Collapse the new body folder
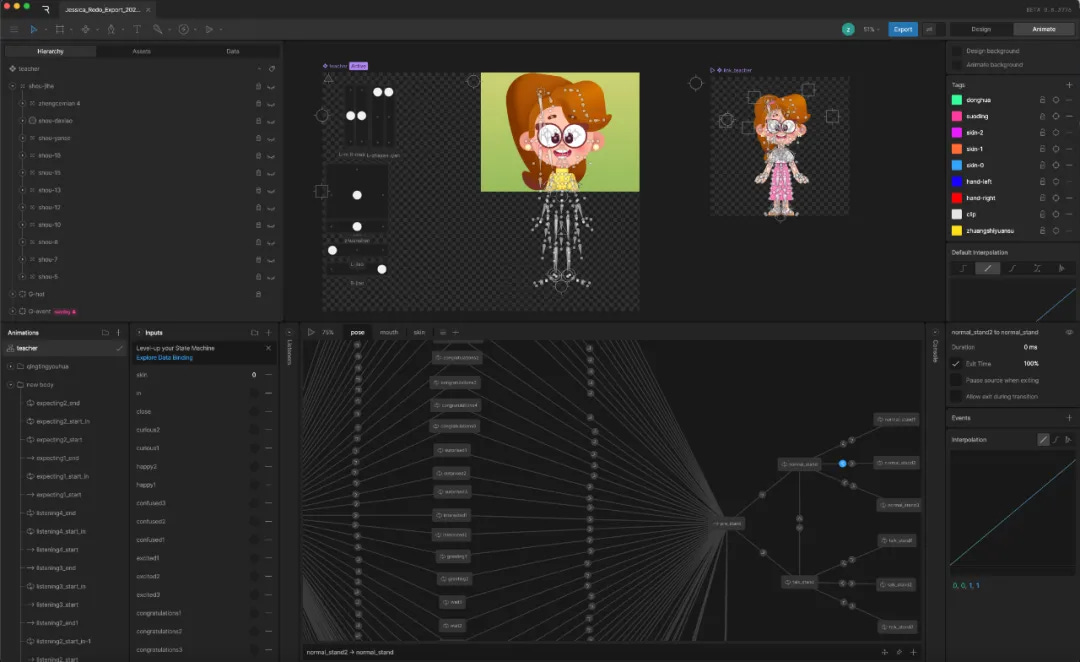The height and width of the screenshot is (662, 1080). (10, 384)
